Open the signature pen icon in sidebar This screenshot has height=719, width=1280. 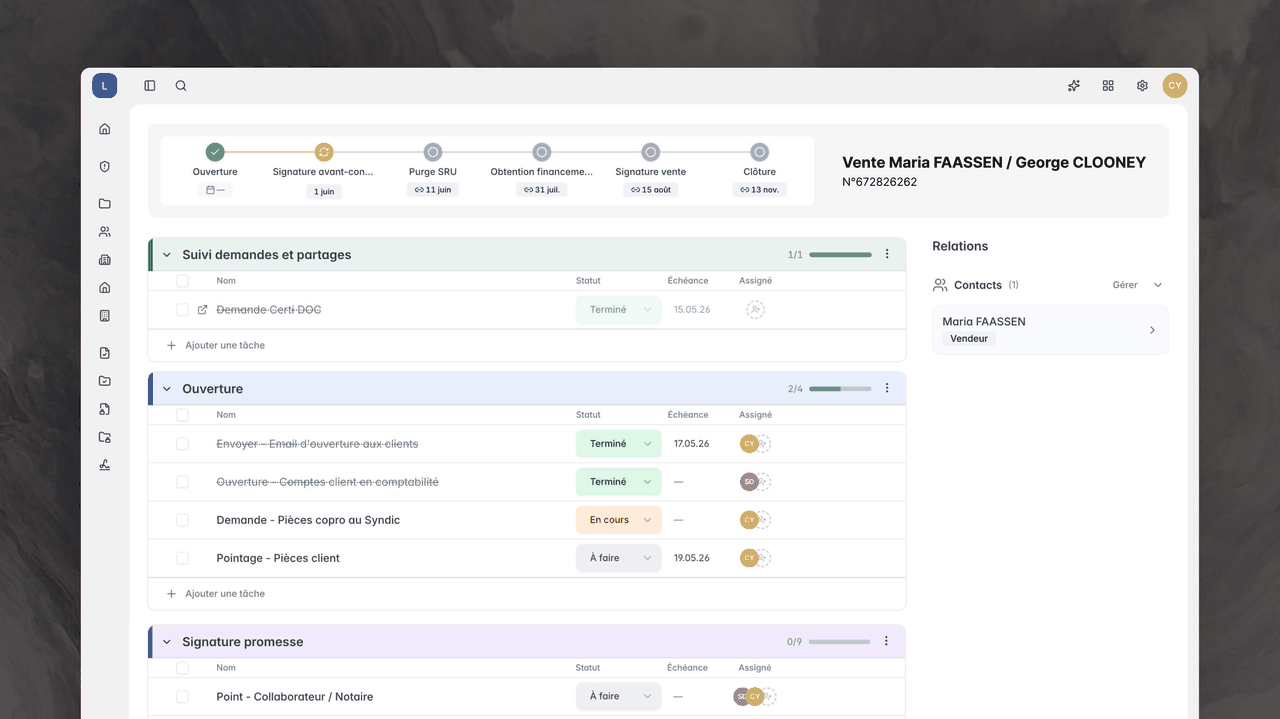(x=105, y=465)
